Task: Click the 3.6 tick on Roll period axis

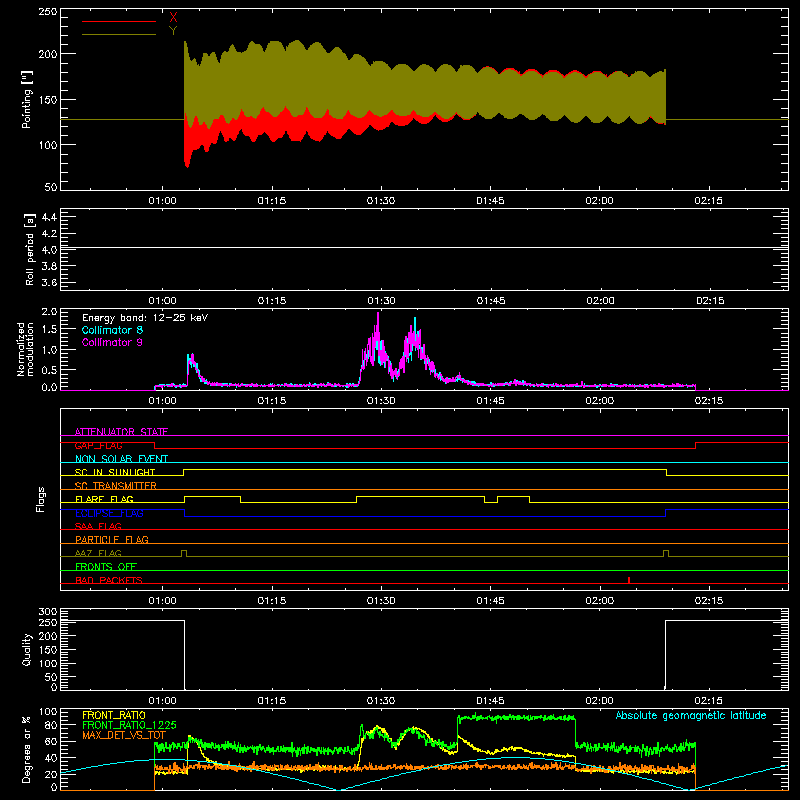Action: pos(49,283)
